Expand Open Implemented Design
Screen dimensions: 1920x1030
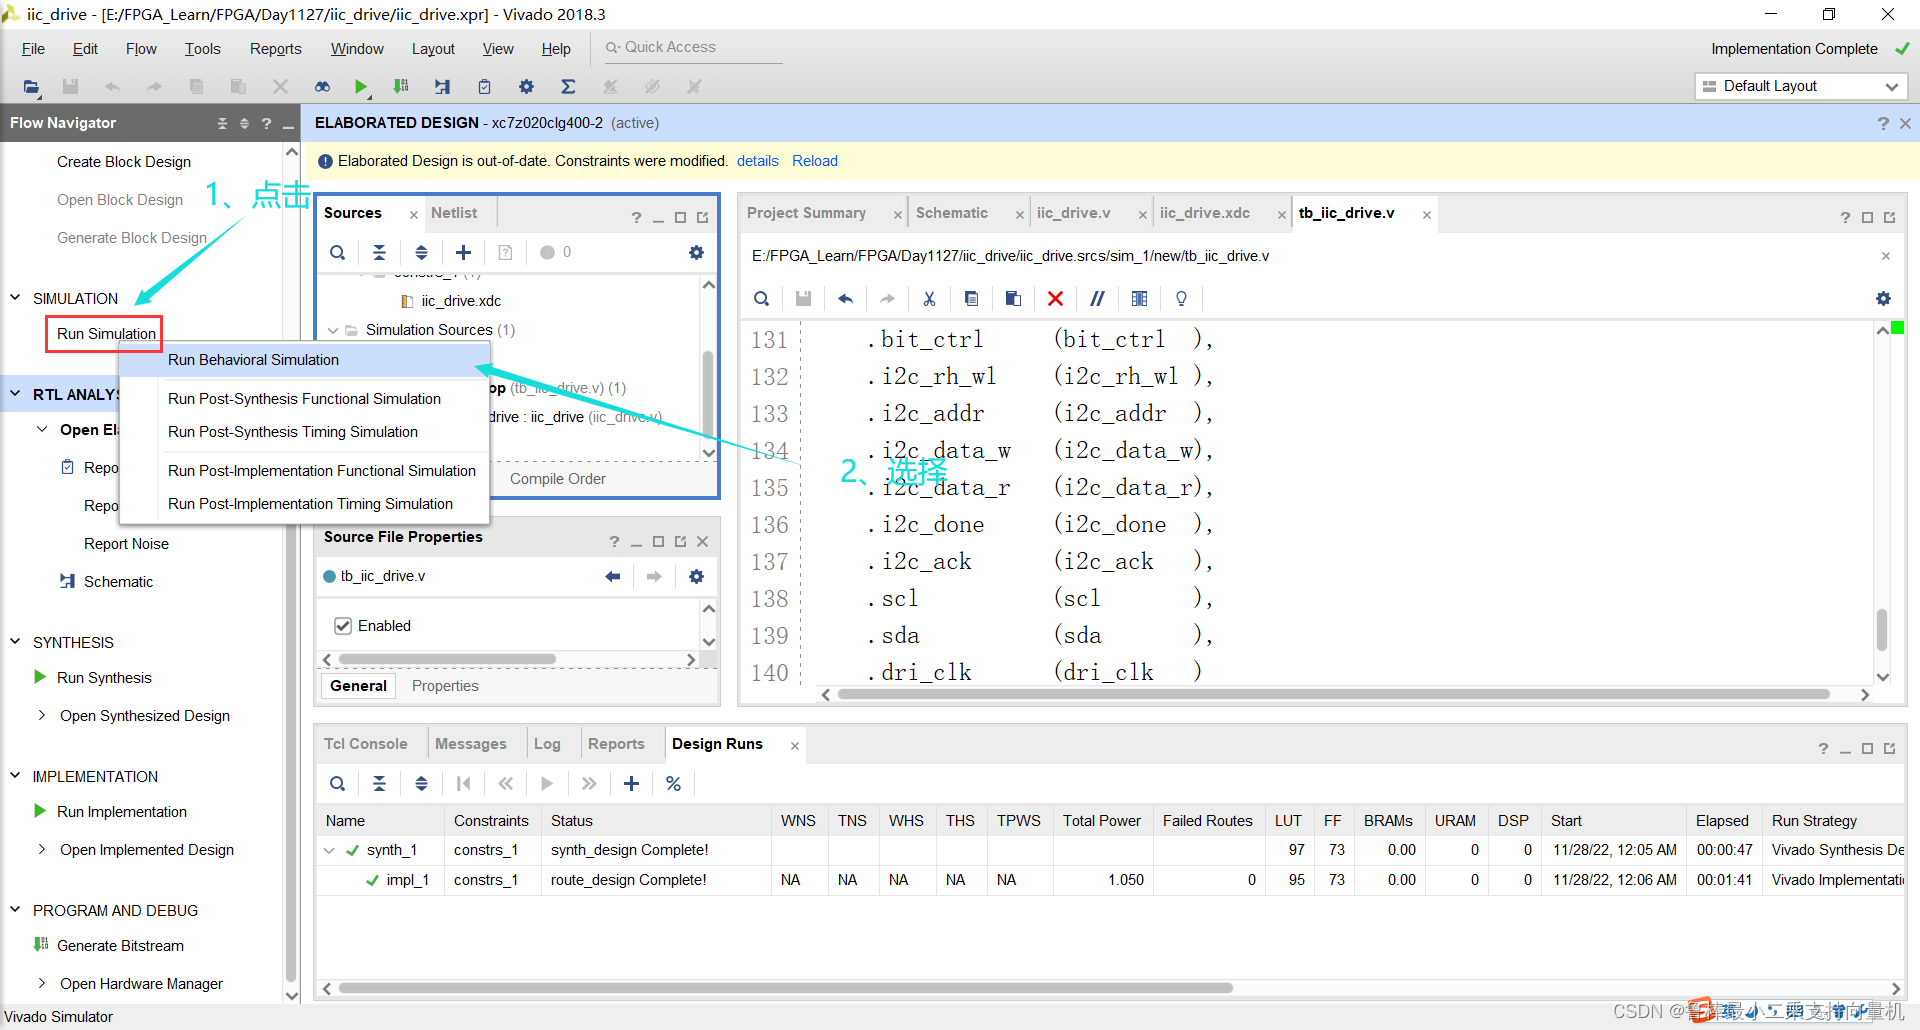click(x=42, y=849)
